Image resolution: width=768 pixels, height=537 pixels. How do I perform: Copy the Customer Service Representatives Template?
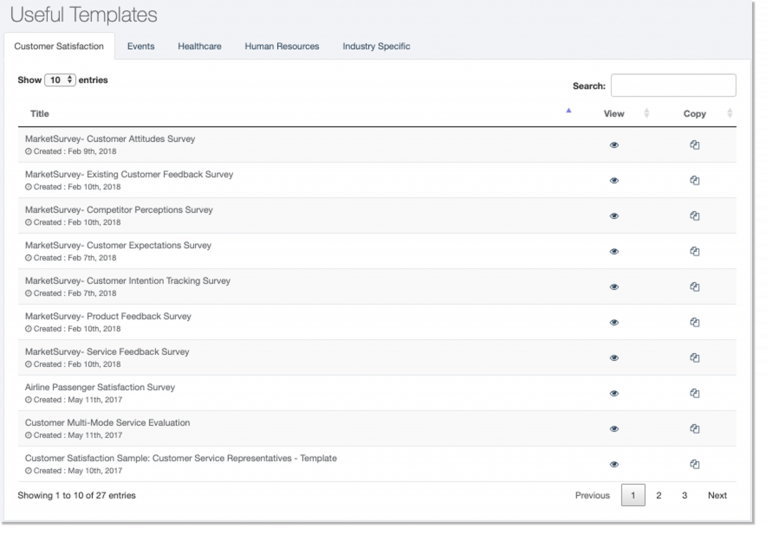pyautogui.click(x=695, y=464)
